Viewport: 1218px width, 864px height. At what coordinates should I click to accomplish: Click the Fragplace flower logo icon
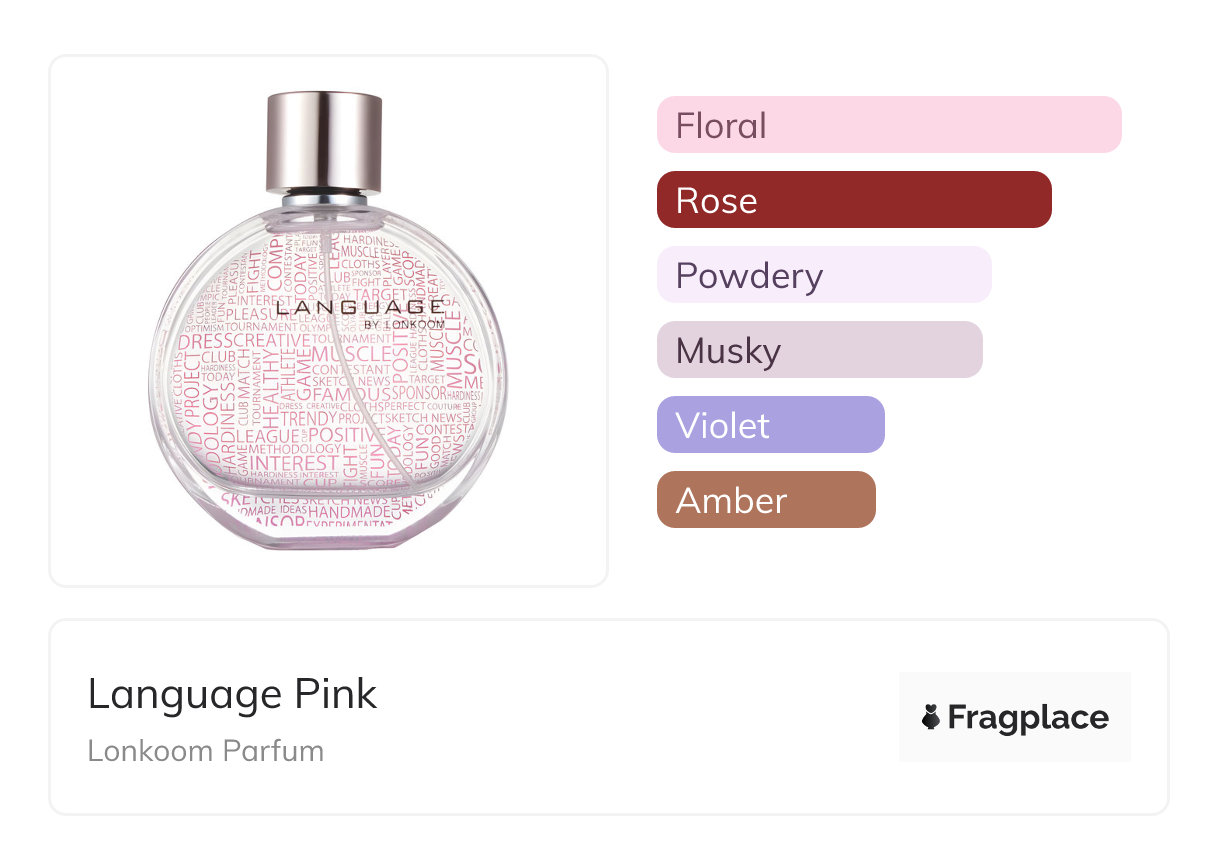pyautogui.click(x=931, y=717)
